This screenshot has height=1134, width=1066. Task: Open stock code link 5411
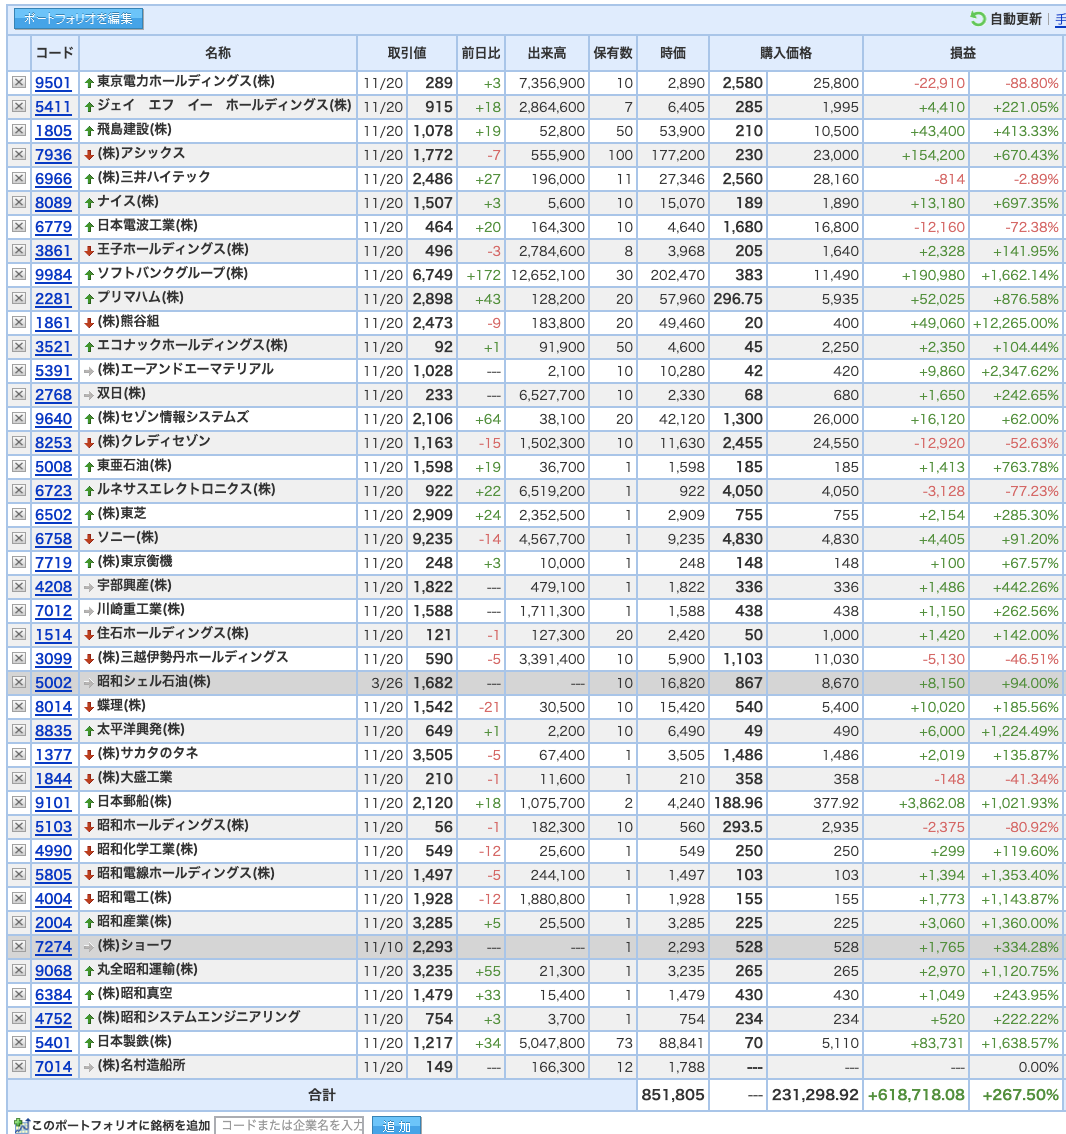click(54, 107)
